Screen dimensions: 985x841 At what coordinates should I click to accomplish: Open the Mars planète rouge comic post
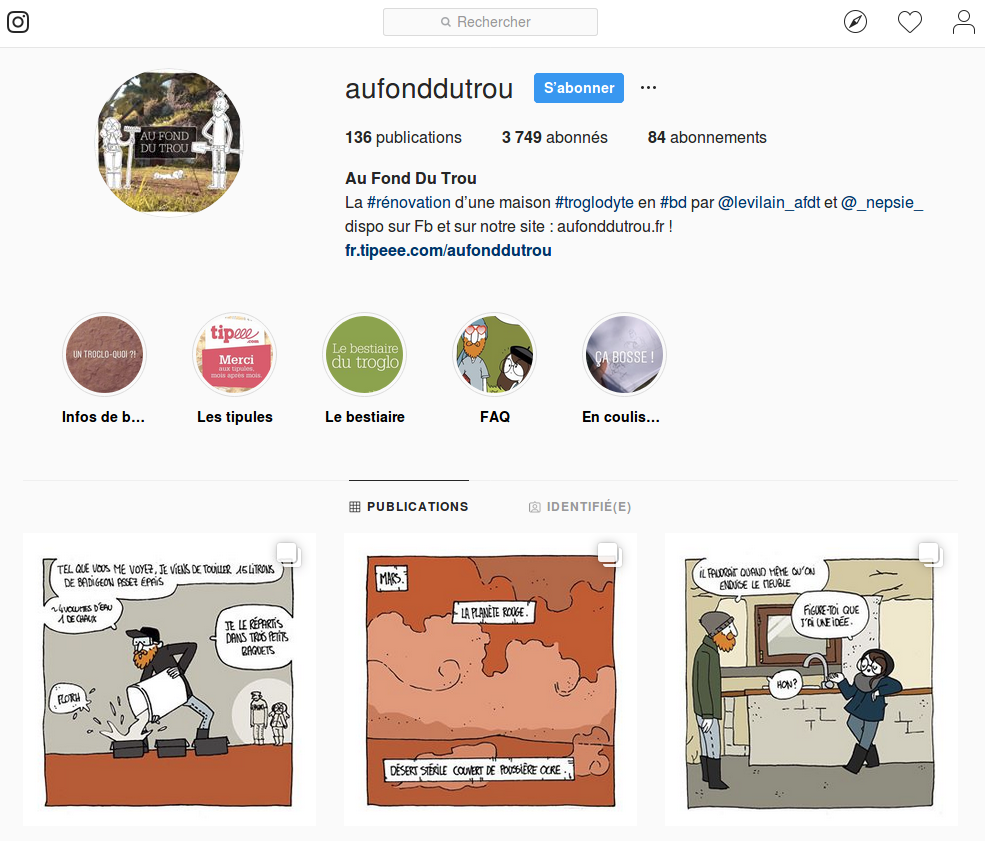click(x=490, y=679)
